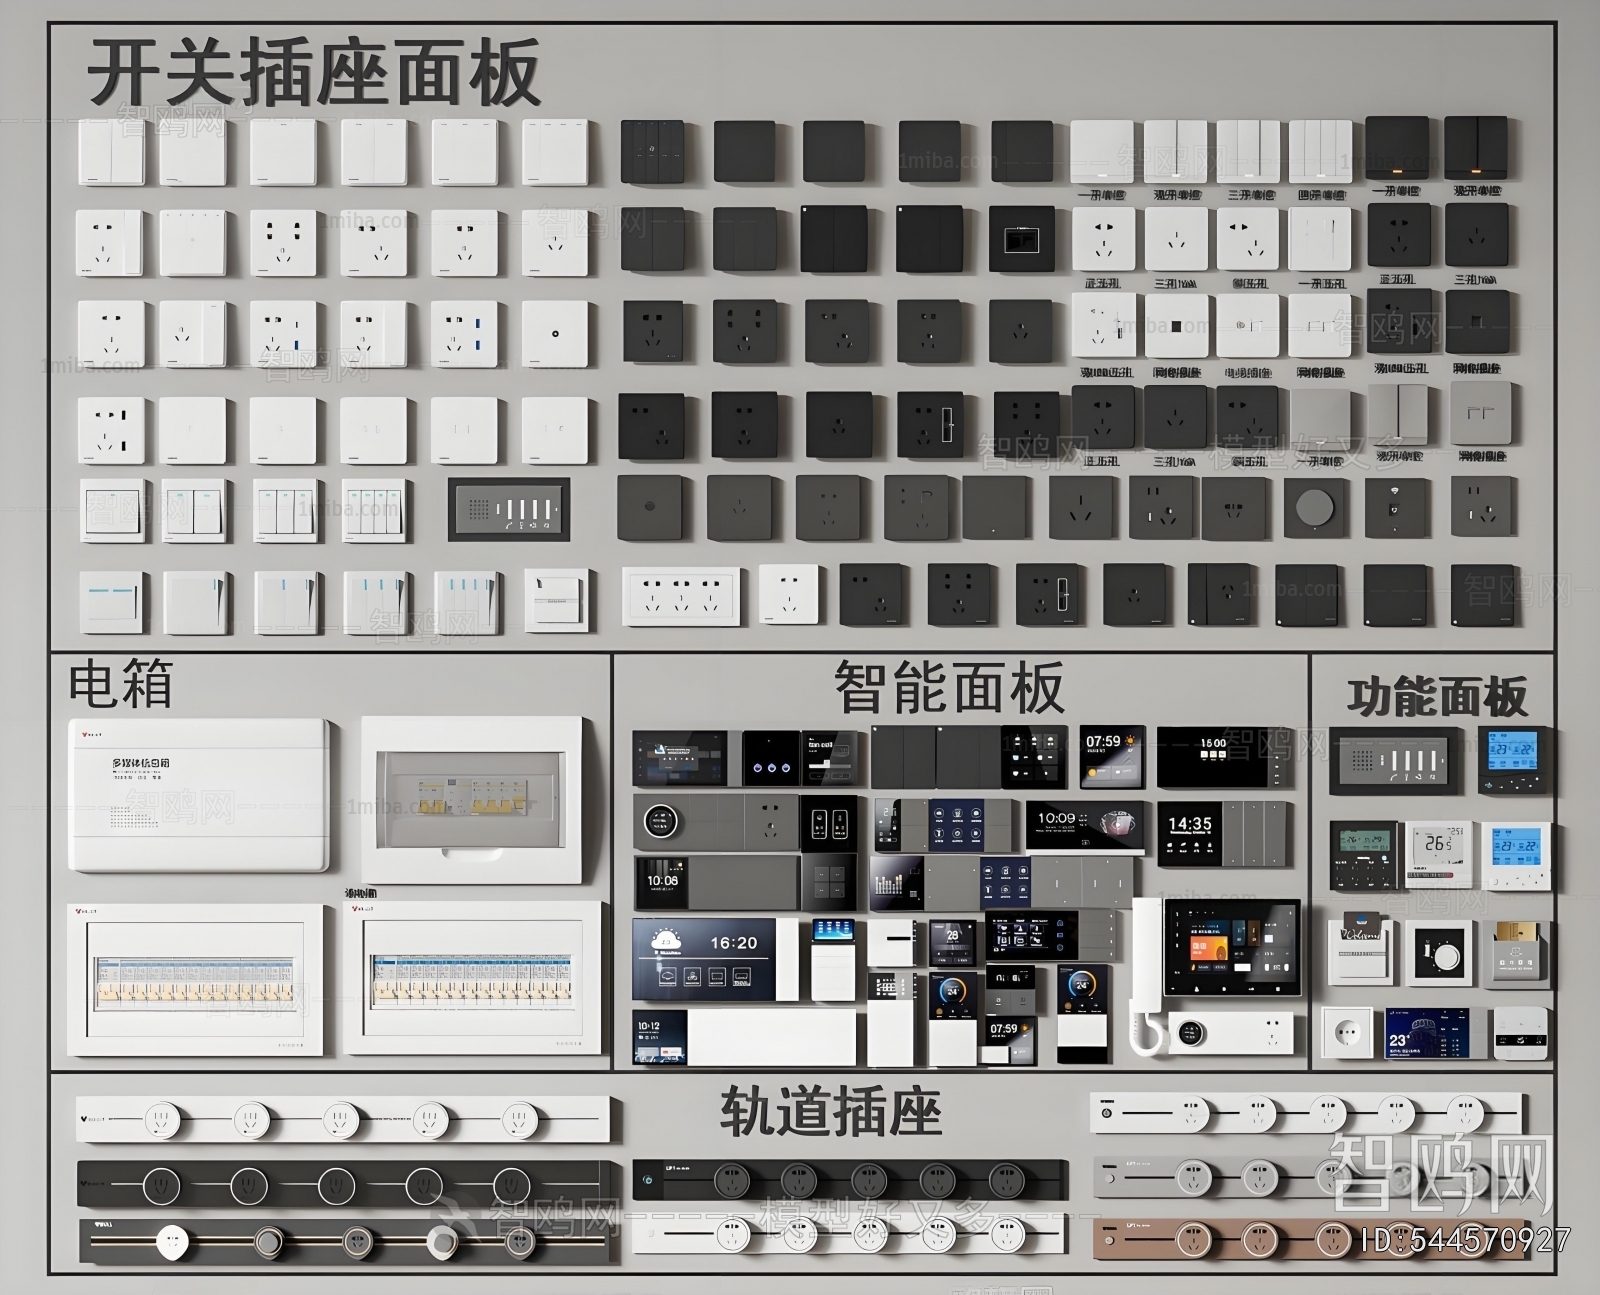Select the smart panel displaying 14:35
The image size is (1600, 1295).
(1190, 833)
